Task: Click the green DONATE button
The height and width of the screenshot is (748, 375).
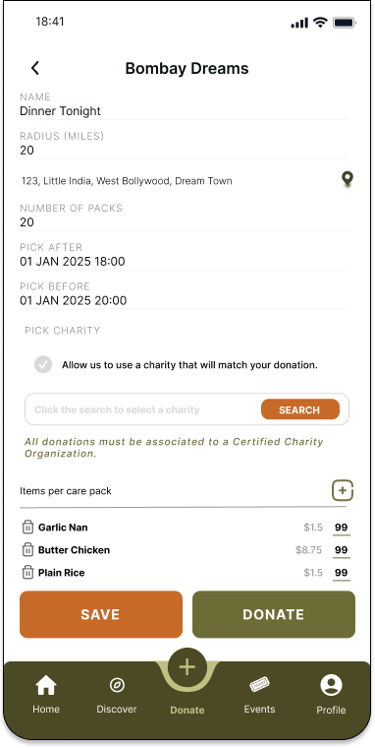Action: tap(273, 614)
